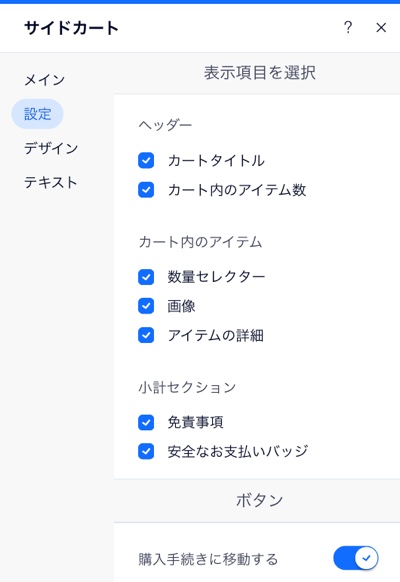Click the ボタン section header
The width and height of the screenshot is (400, 582).
pyautogui.click(x=259, y=500)
